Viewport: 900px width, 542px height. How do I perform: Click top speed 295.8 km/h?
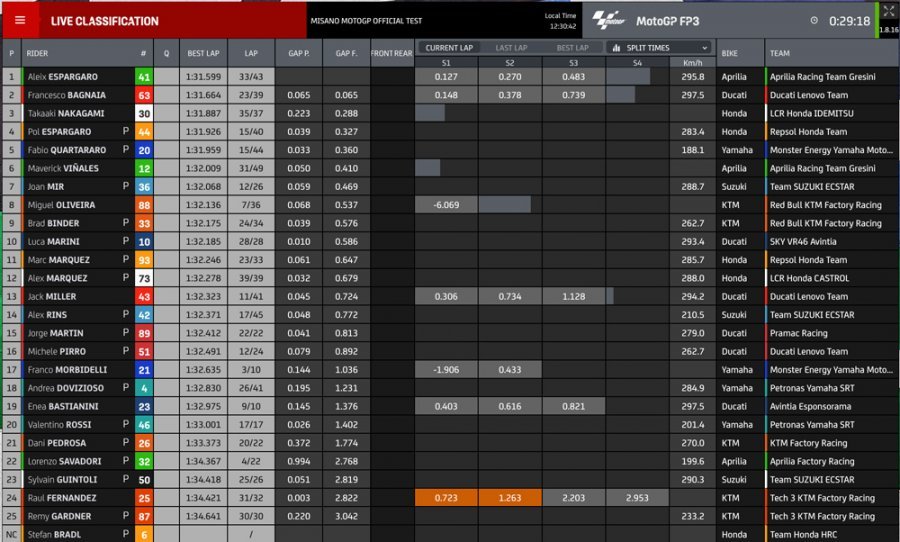(693, 76)
